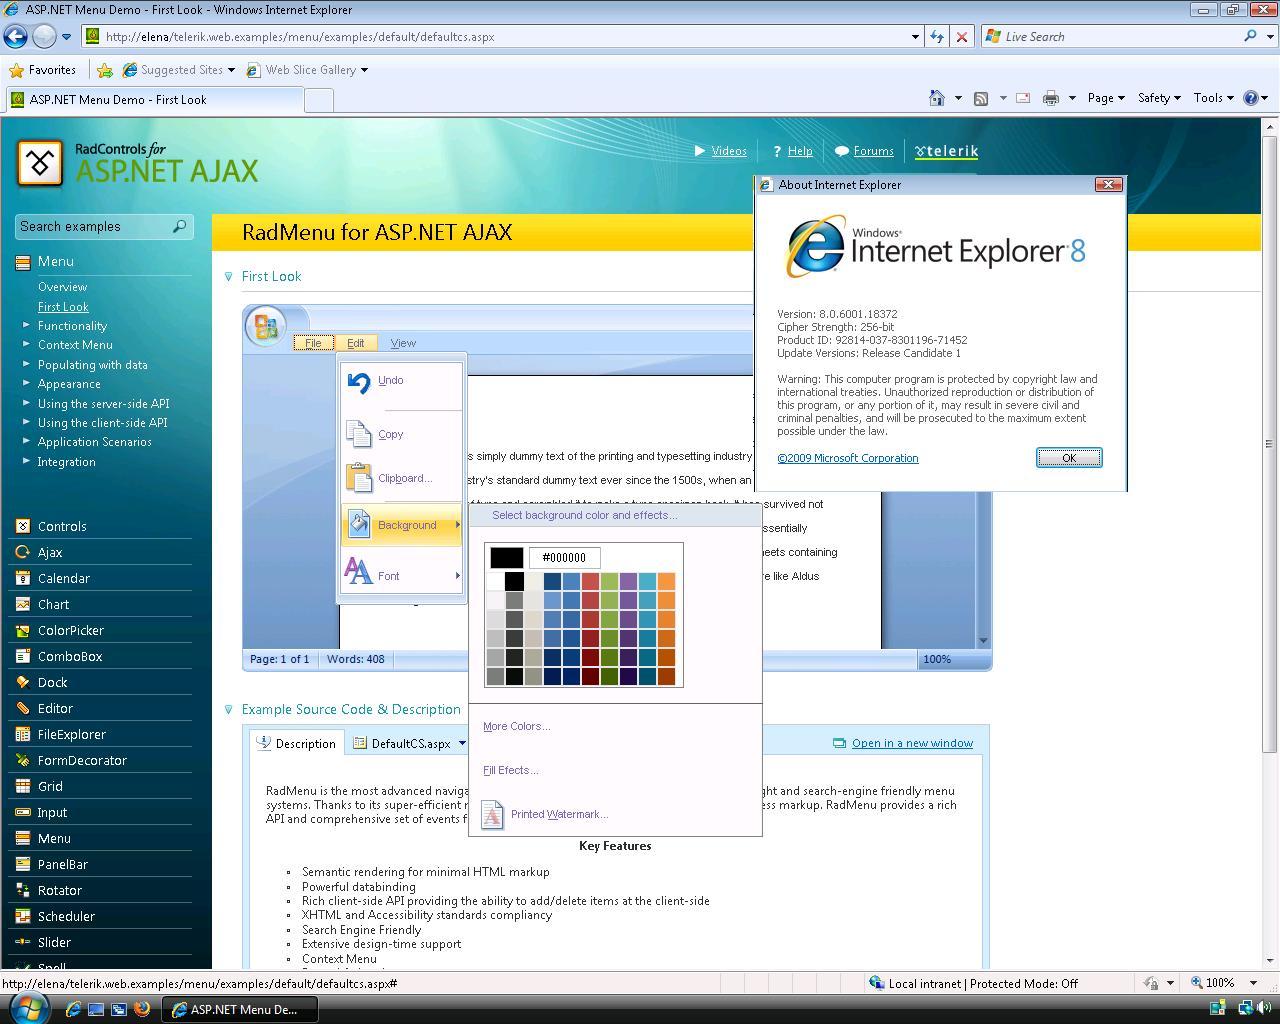Click the Editor item in controls list
The width and height of the screenshot is (1280, 1024).
click(x=55, y=709)
